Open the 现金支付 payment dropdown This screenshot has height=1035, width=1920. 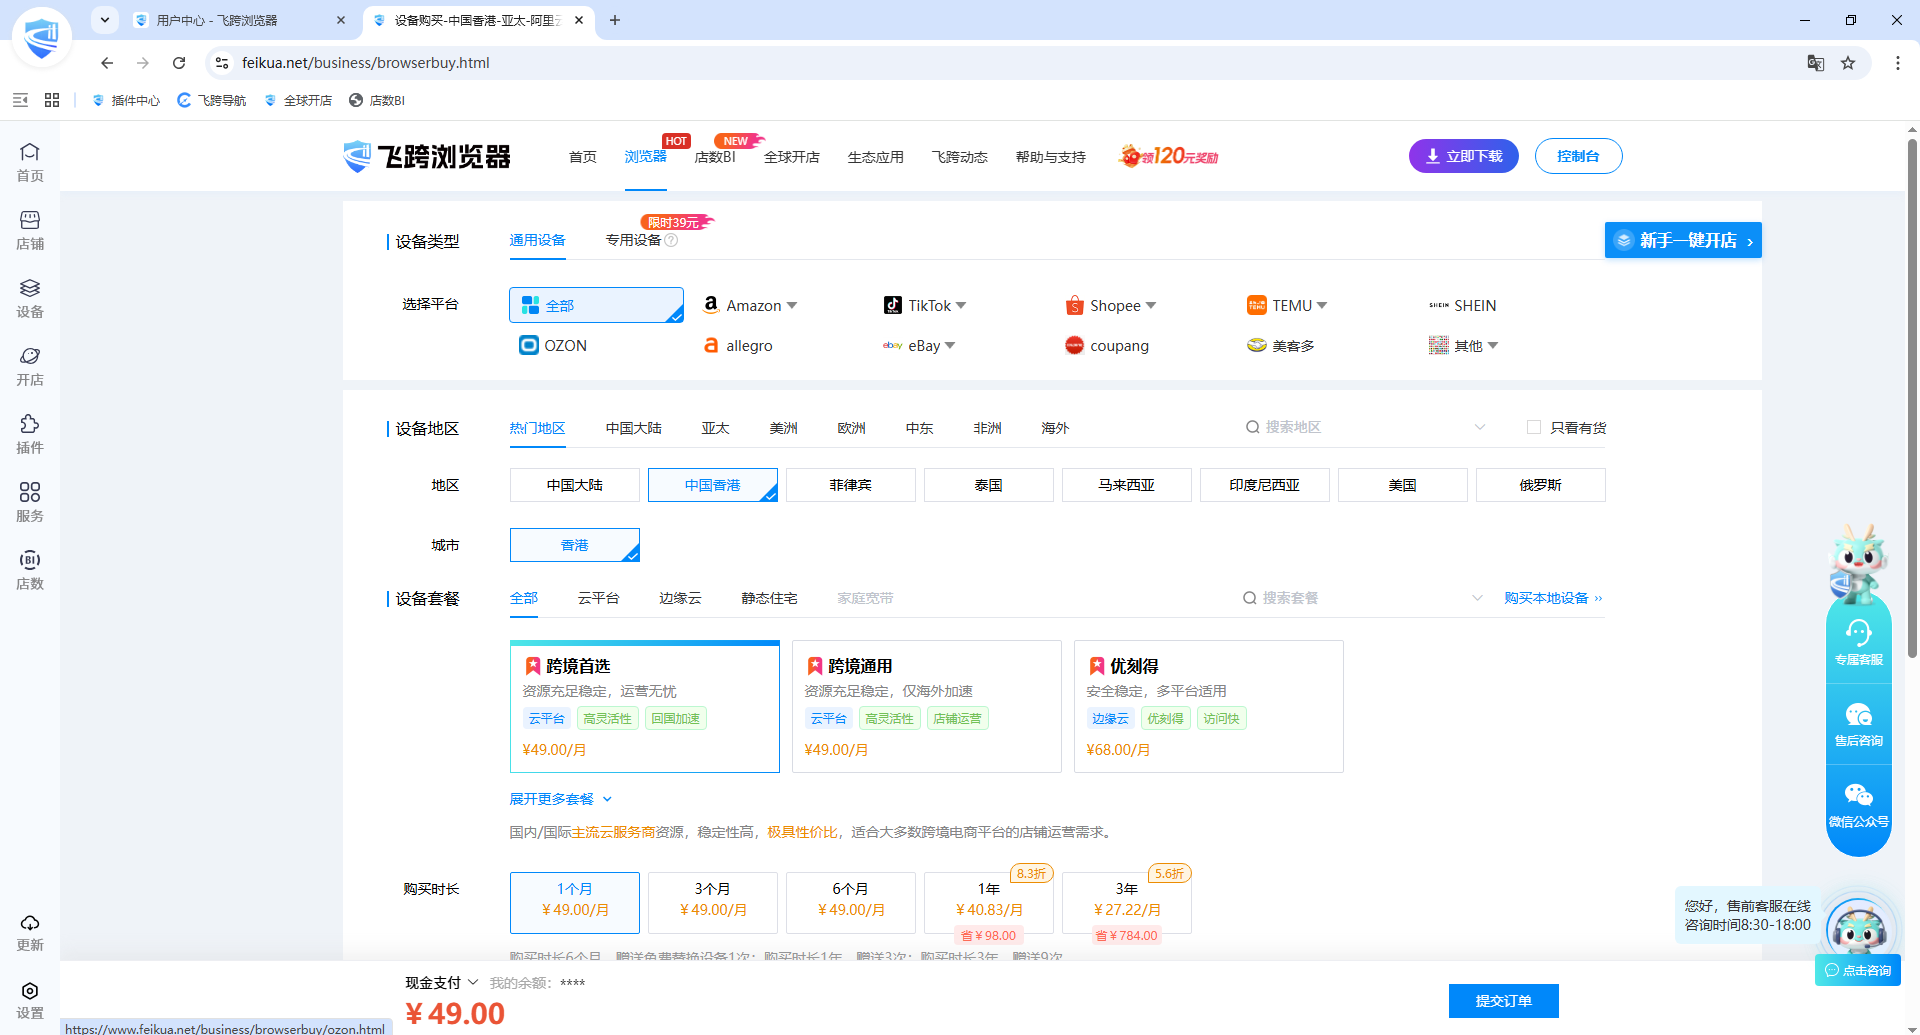(442, 982)
